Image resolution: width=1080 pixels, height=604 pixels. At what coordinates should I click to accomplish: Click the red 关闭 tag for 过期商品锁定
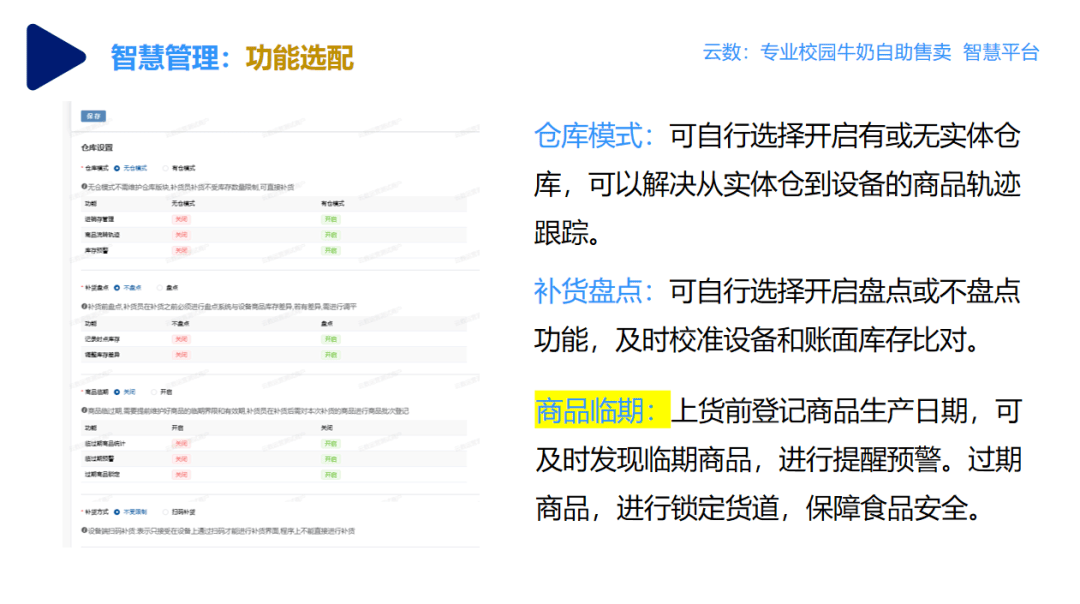pyautogui.click(x=181, y=474)
